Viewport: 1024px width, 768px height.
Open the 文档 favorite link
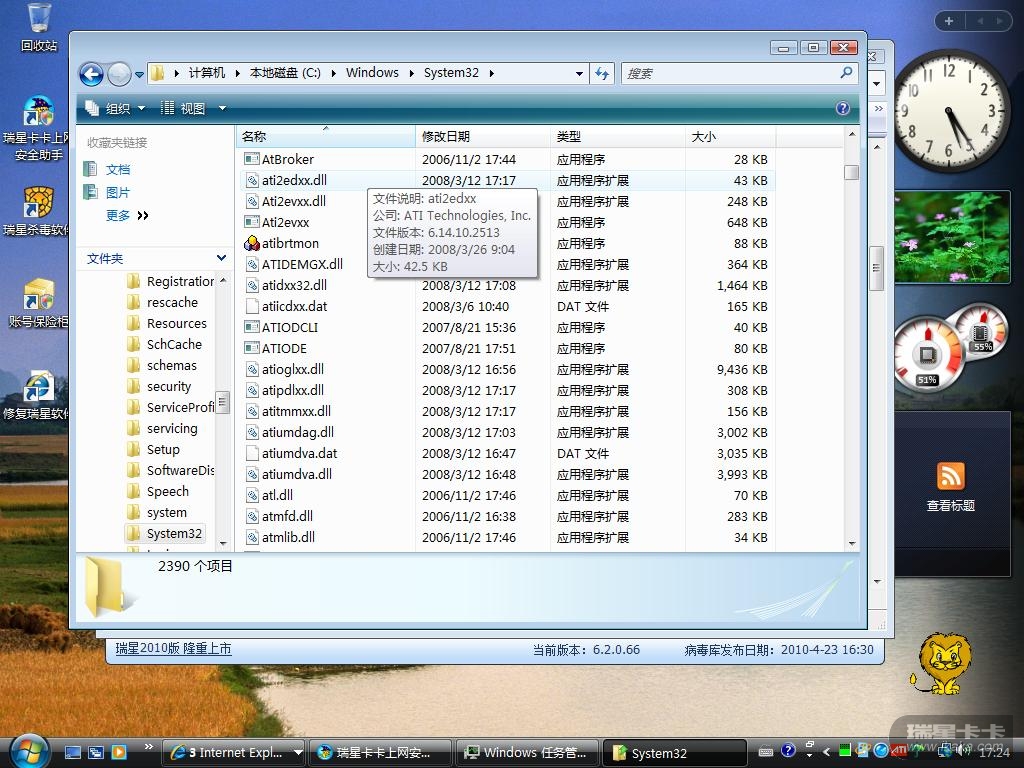[x=118, y=170]
